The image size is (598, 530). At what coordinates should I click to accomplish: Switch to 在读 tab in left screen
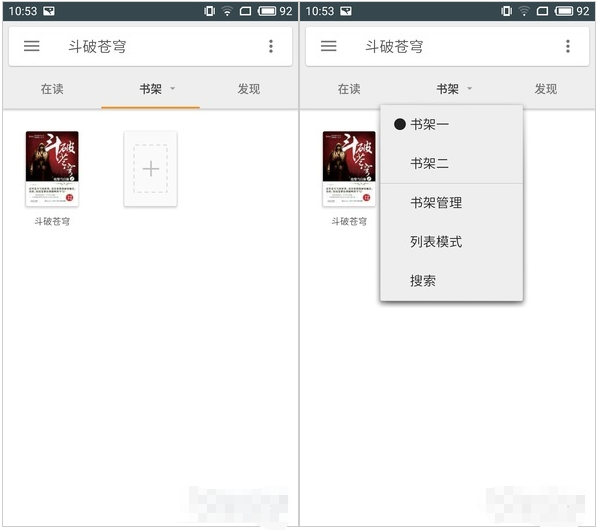click(x=52, y=89)
